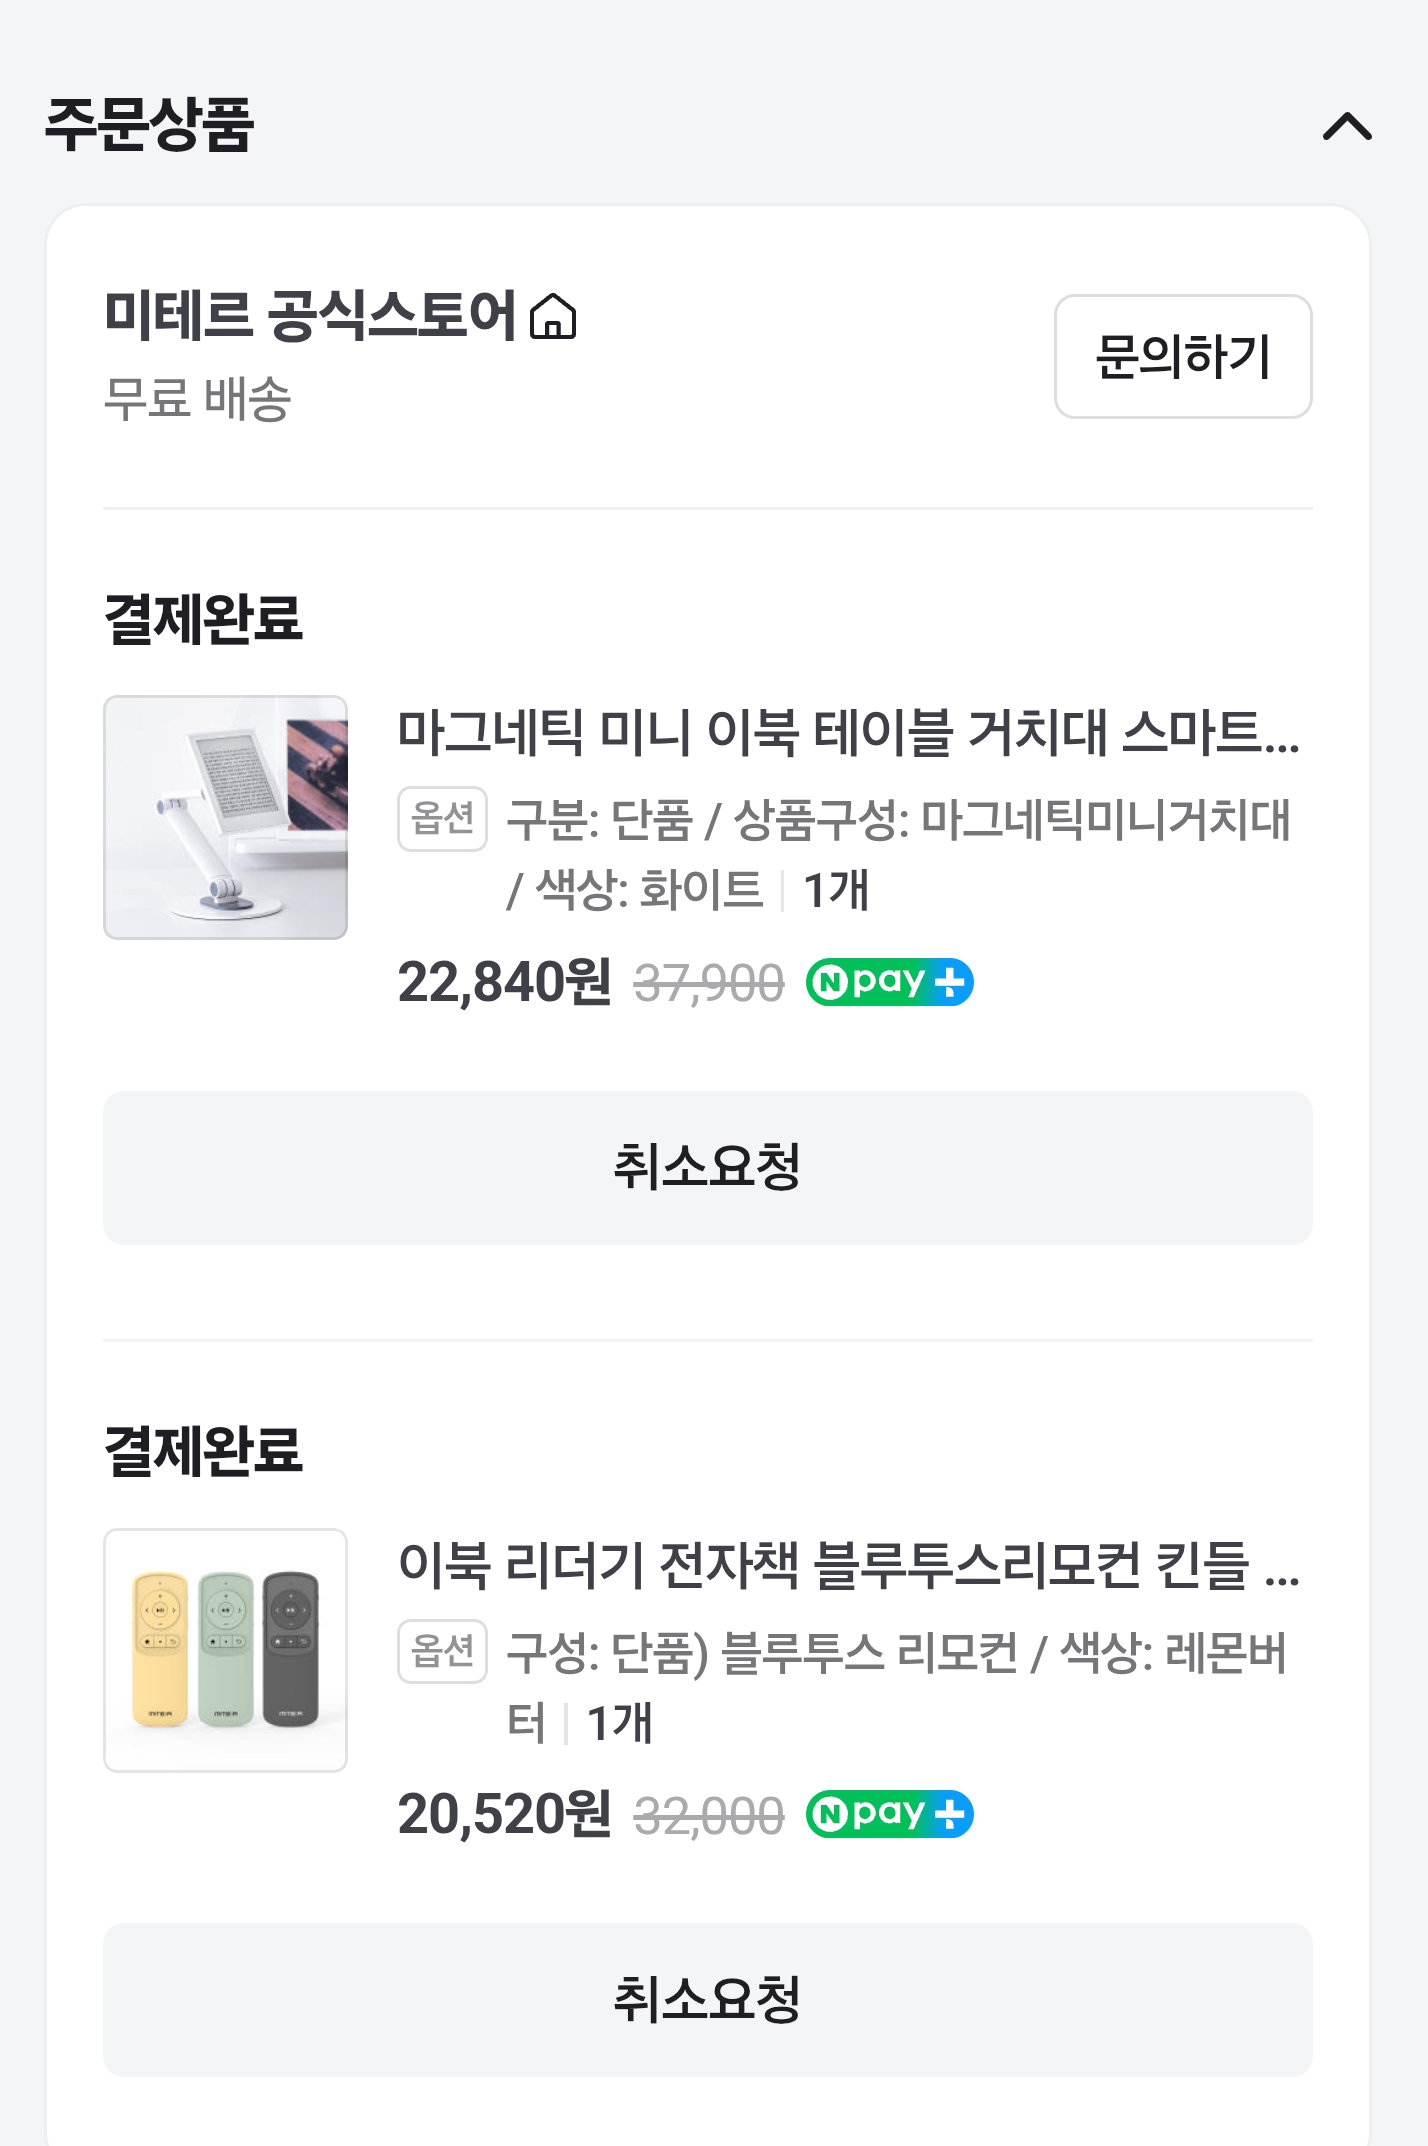Open the 이북 리더기 전자책 블루투스리모컨 product title

point(849,1566)
